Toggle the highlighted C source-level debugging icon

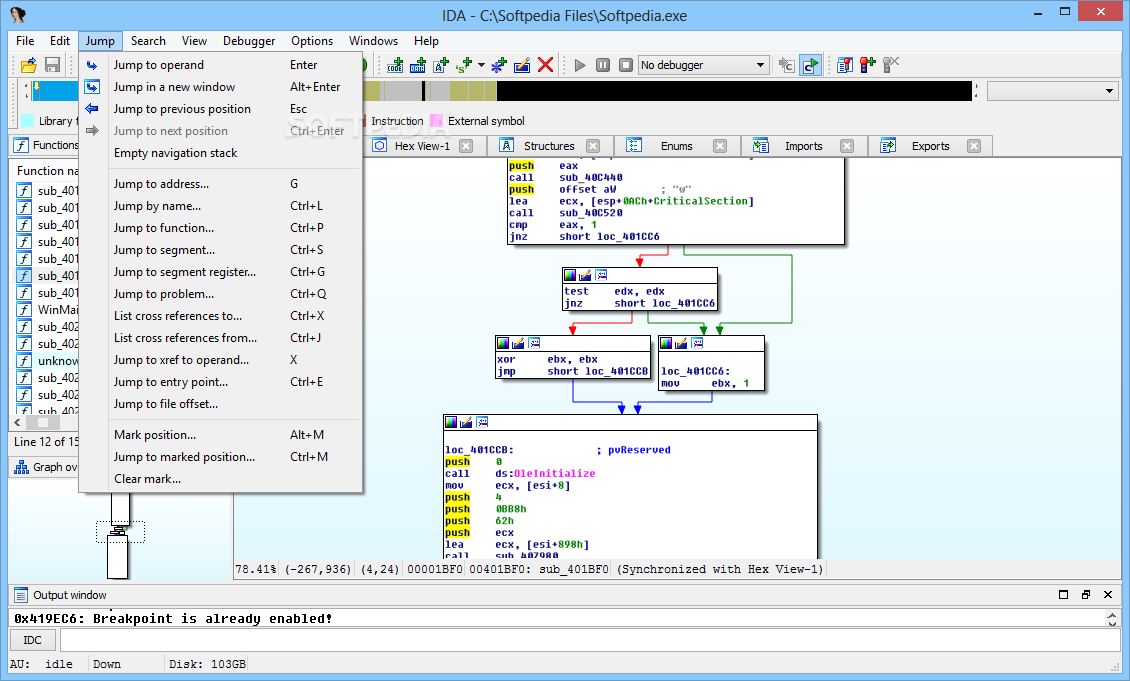pos(810,65)
